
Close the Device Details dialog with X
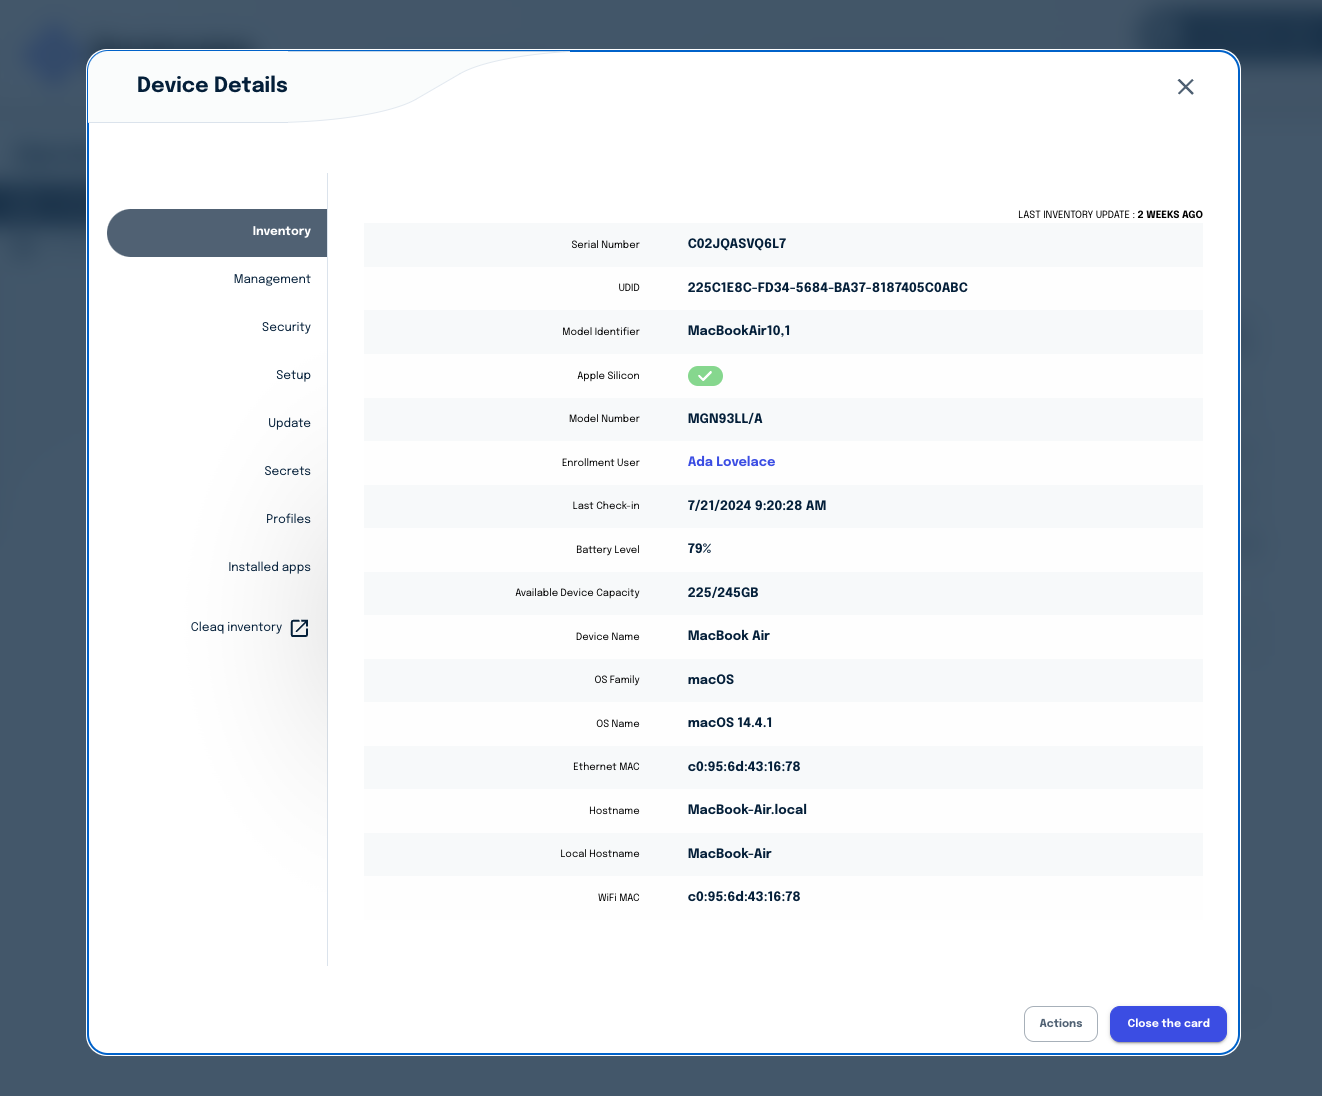1185,87
